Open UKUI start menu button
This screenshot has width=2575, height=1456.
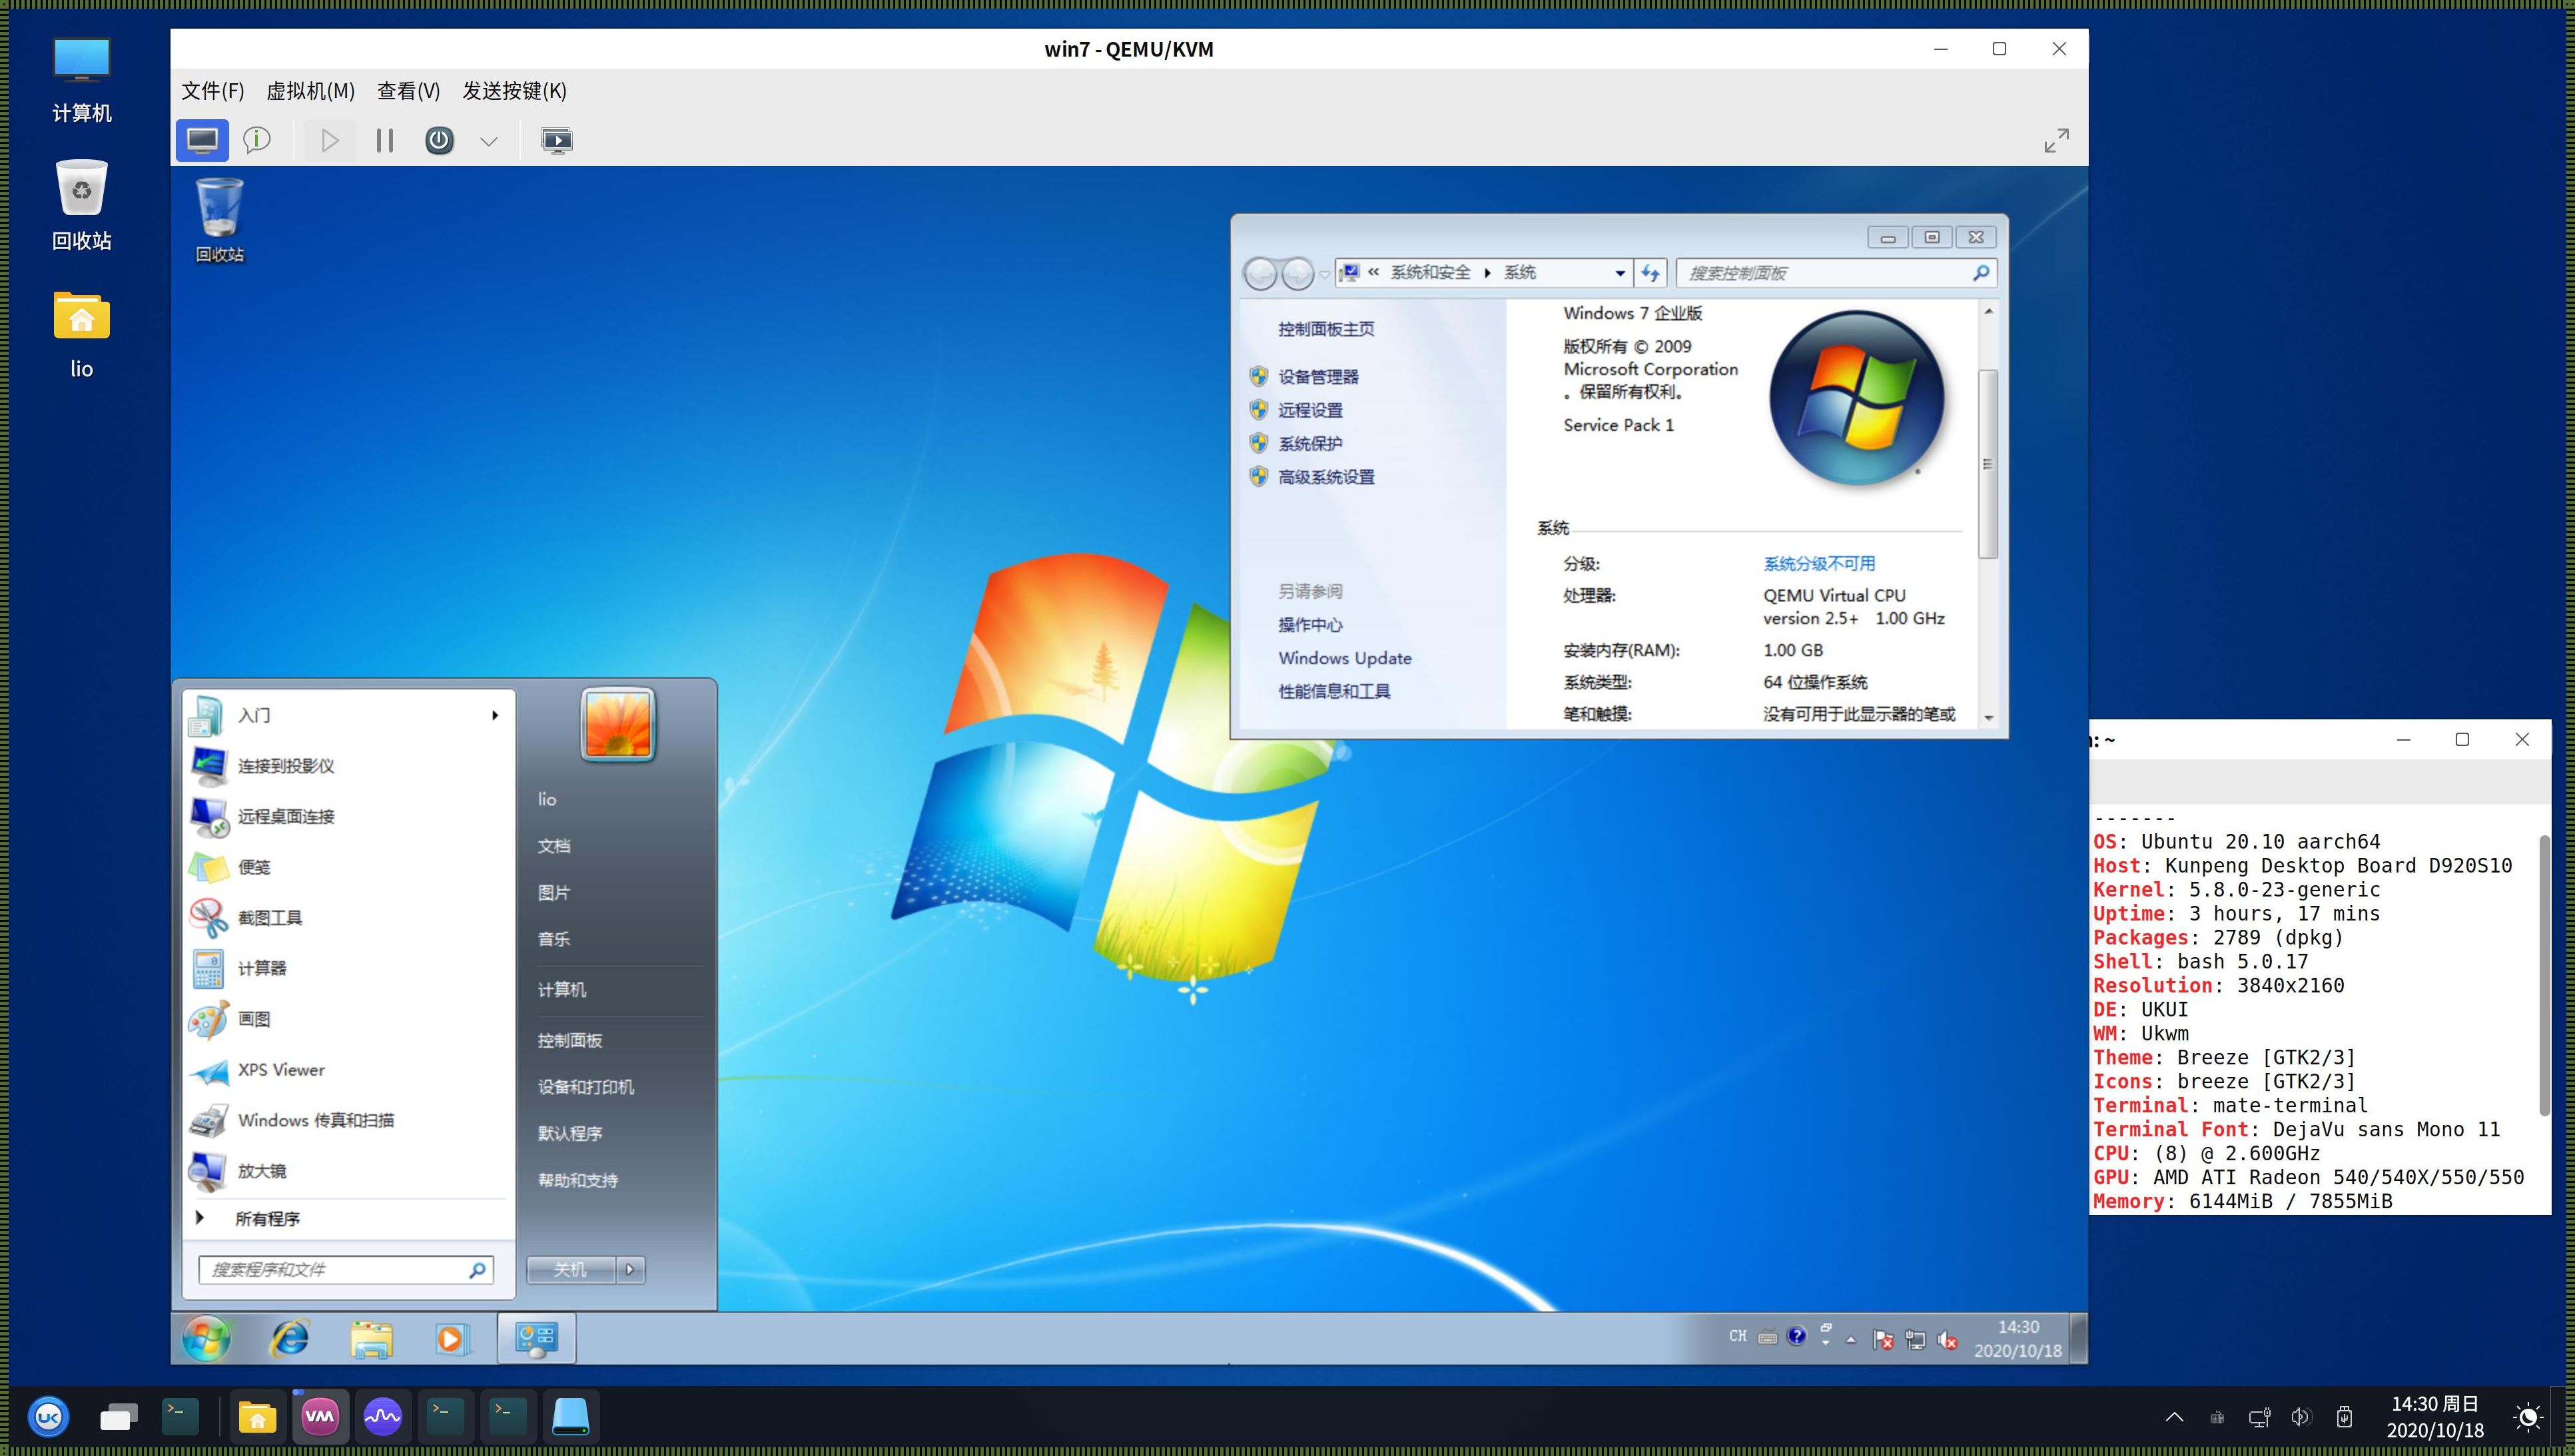click(x=48, y=1416)
